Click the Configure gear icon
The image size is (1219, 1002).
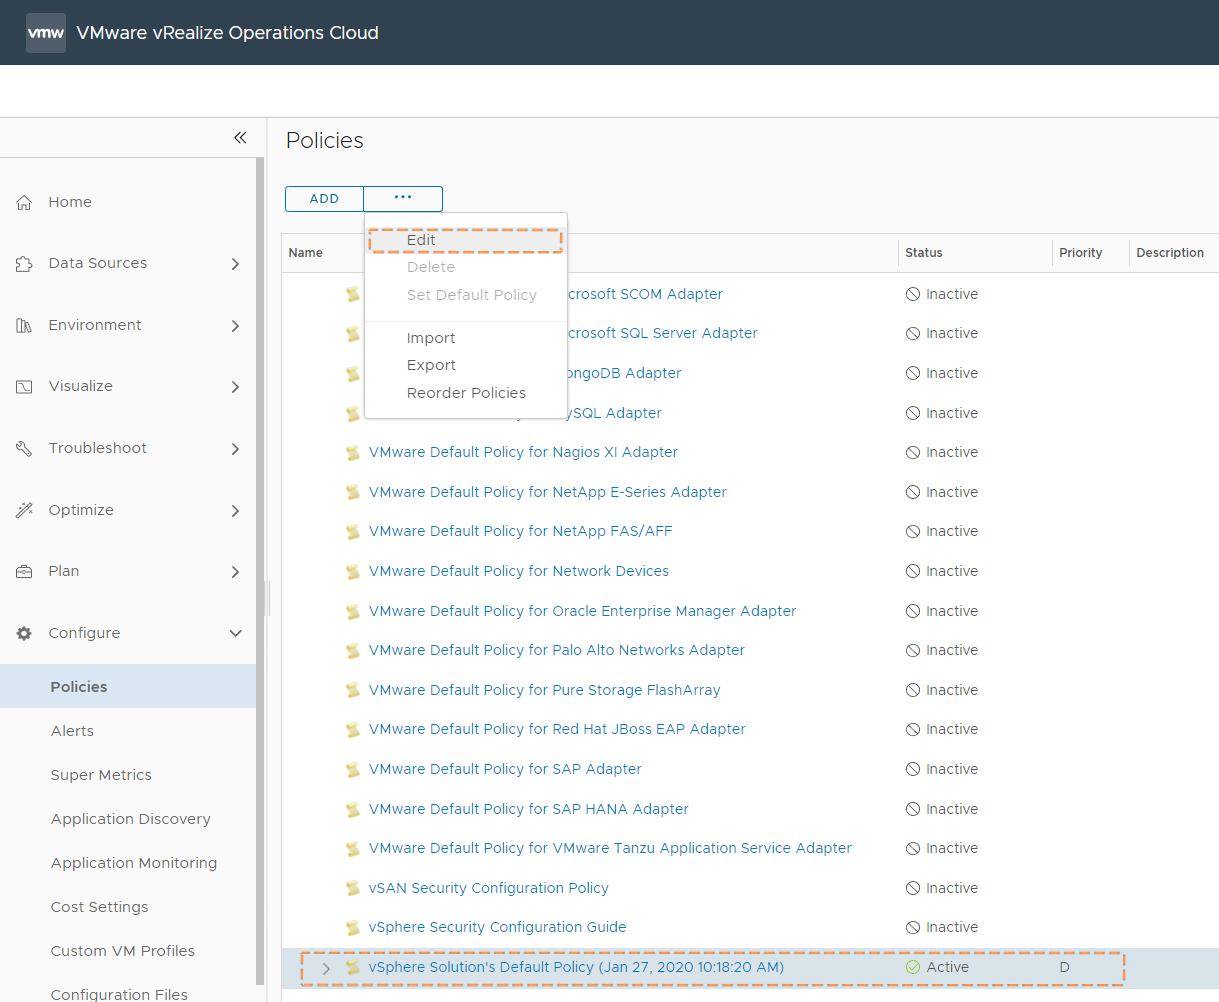pyautogui.click(x=24, y=633)
